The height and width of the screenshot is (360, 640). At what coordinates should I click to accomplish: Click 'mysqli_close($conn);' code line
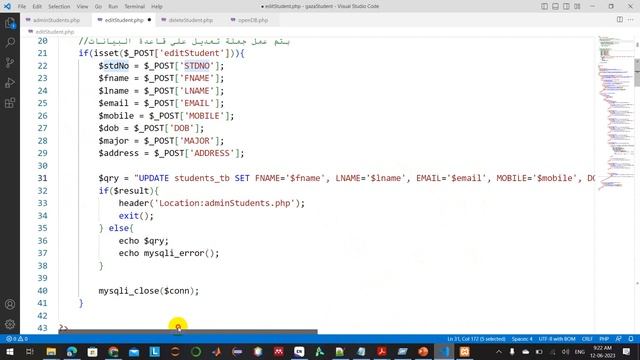click(149, 291)
